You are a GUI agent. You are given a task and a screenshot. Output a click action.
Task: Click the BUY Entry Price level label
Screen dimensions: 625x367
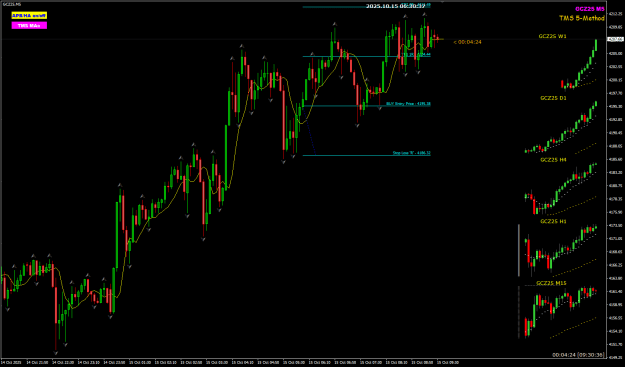pyautogui.click(x=408, y=104)
